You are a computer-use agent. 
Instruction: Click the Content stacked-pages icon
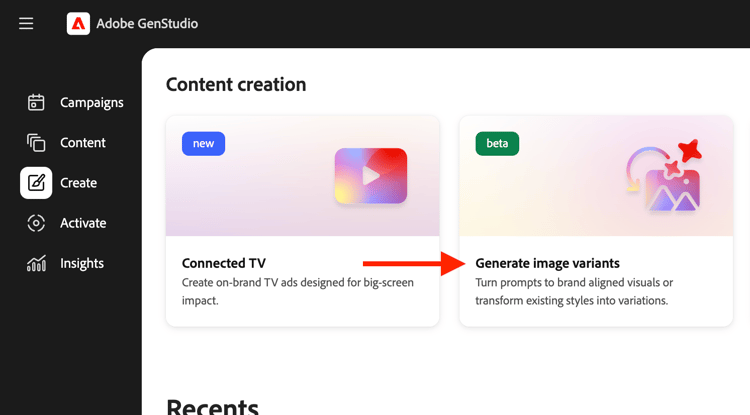pyautogui.click(x=36, y=142)
